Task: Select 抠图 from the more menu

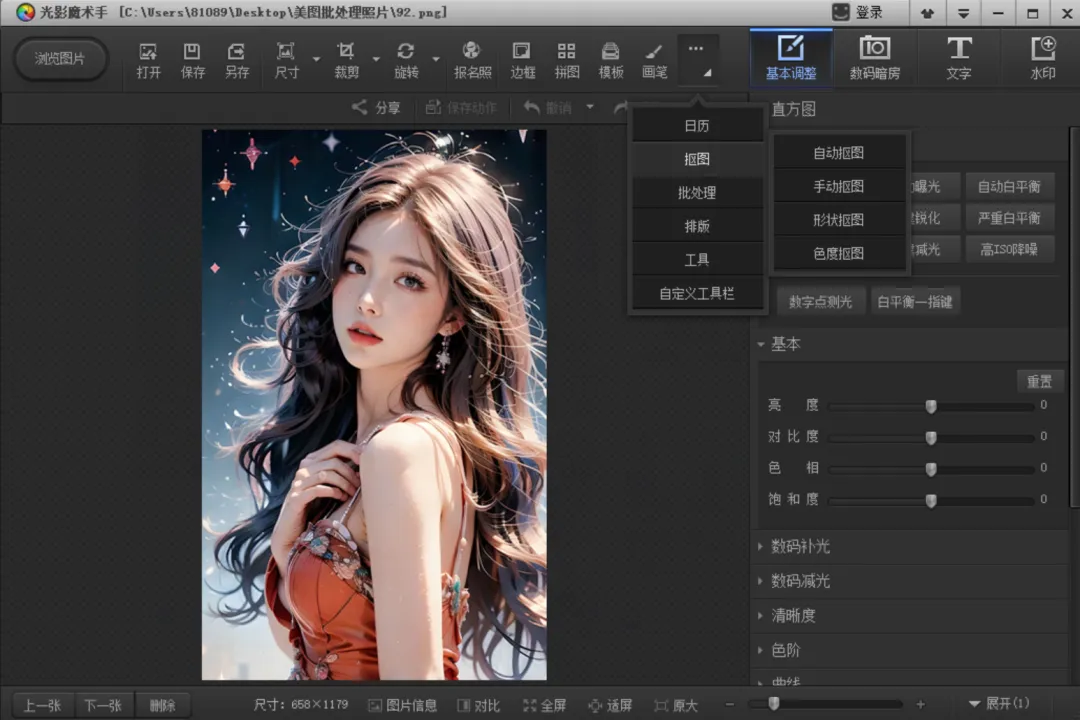Action: 697,159
